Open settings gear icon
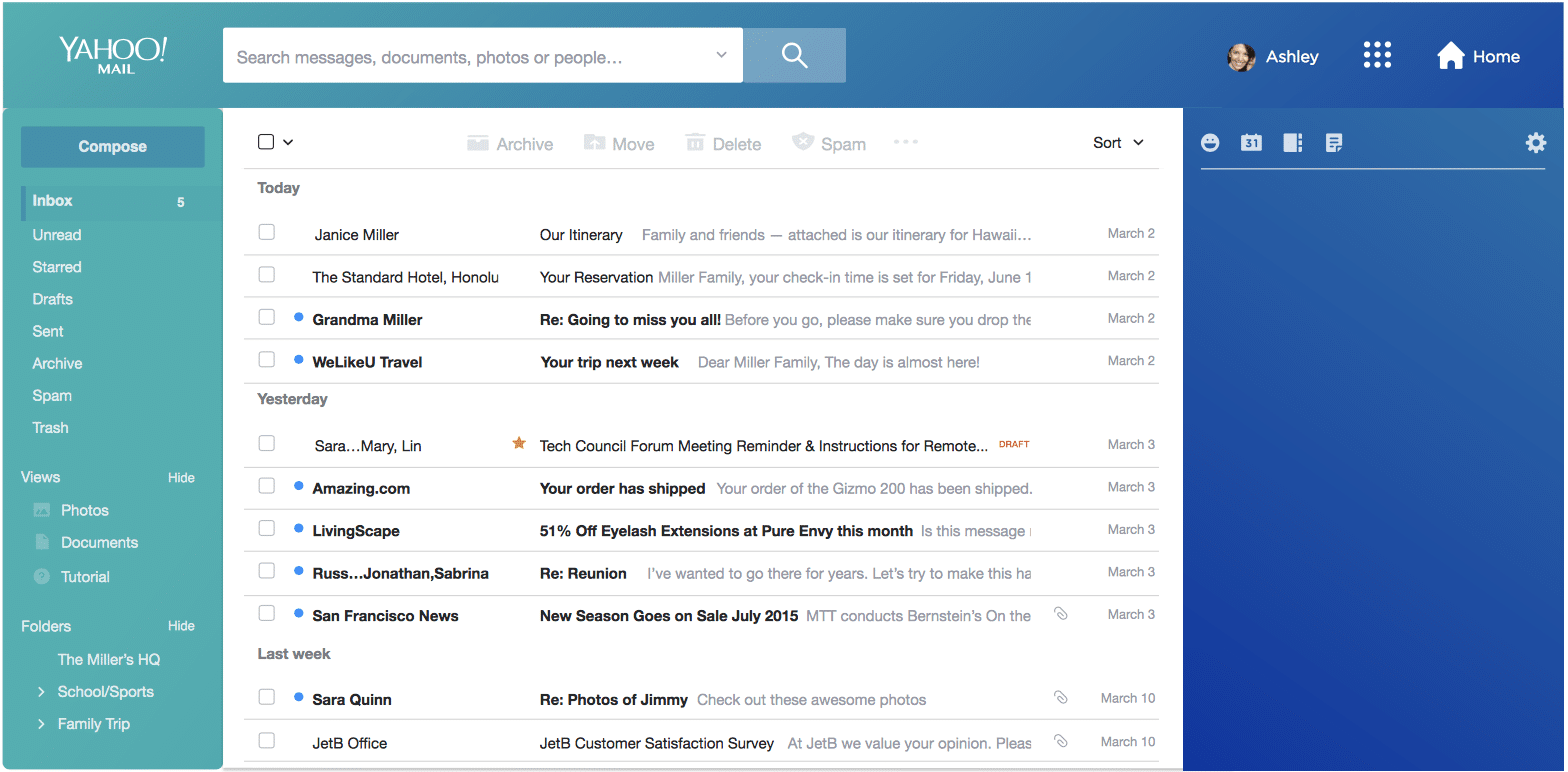Image resolution: width=1568 pixels, height=772 pixels. tap(1535, 143)
